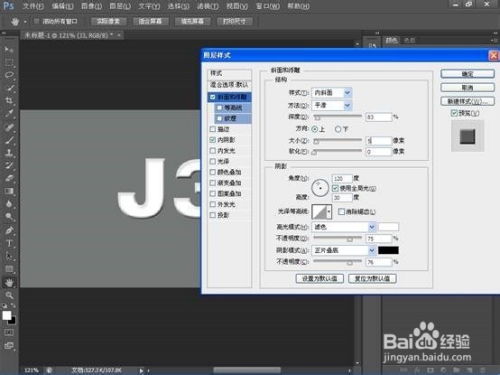Screen dimensions: 500x375
Task: Enable the 外发光 style checkbox
Action: 213,204
